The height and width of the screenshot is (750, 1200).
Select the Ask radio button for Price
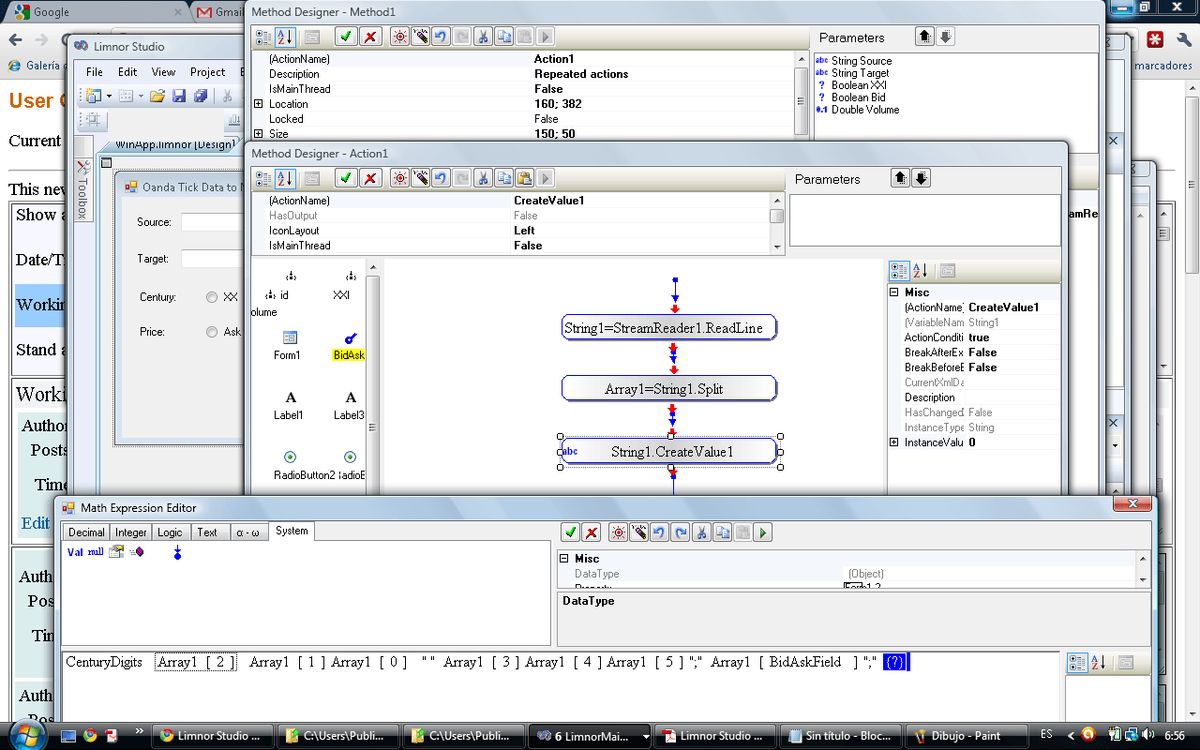(x=211, y=332)
